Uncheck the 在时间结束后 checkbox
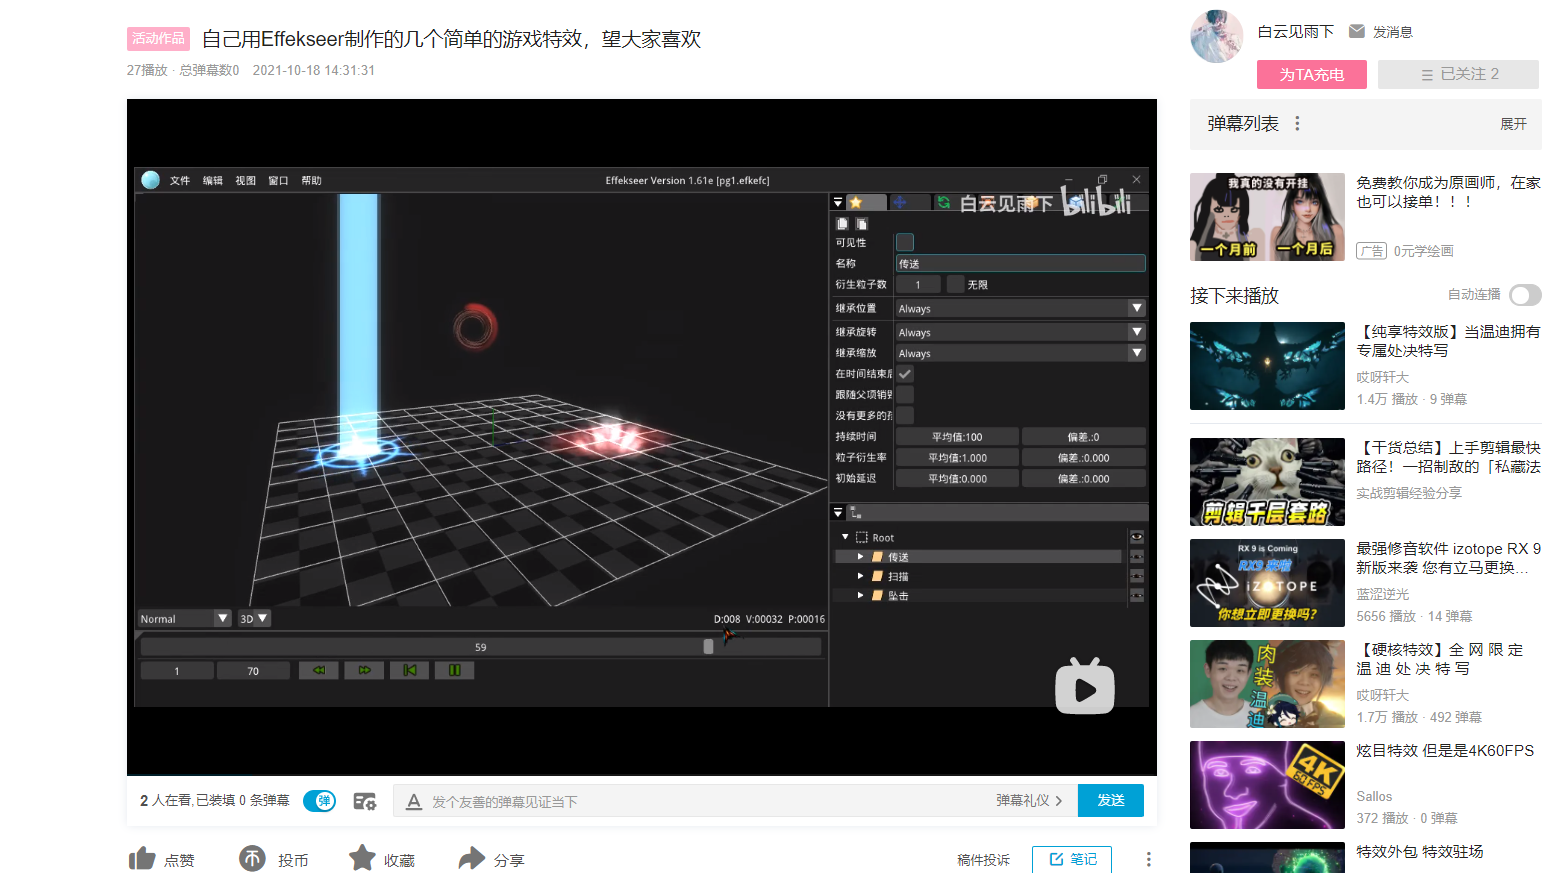Screen dimensions: 1554x873 tap(905, 374)
